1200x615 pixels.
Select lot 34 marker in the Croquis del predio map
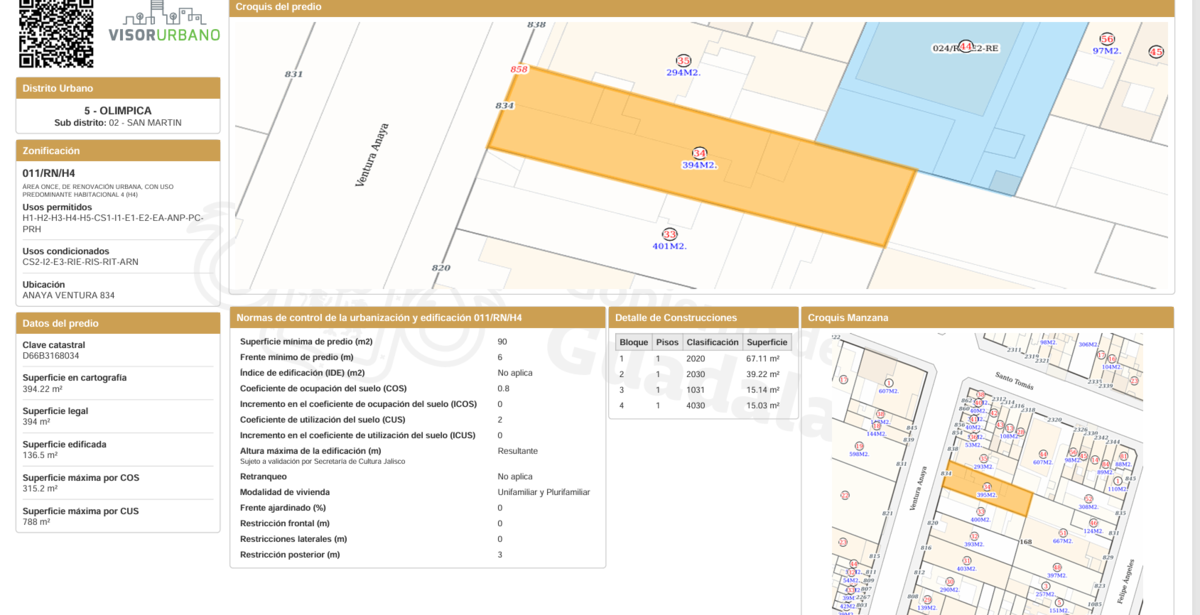click(x=699, y=153)
